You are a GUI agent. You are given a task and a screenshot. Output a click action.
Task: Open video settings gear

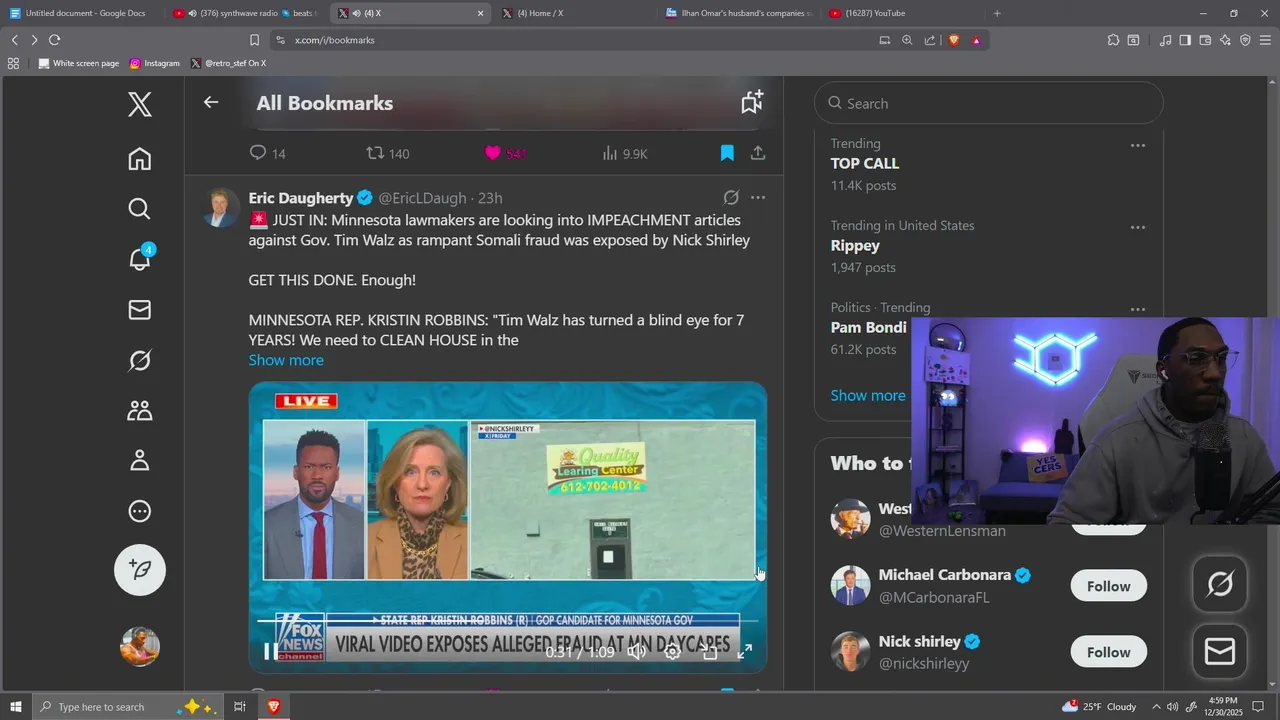673,652
